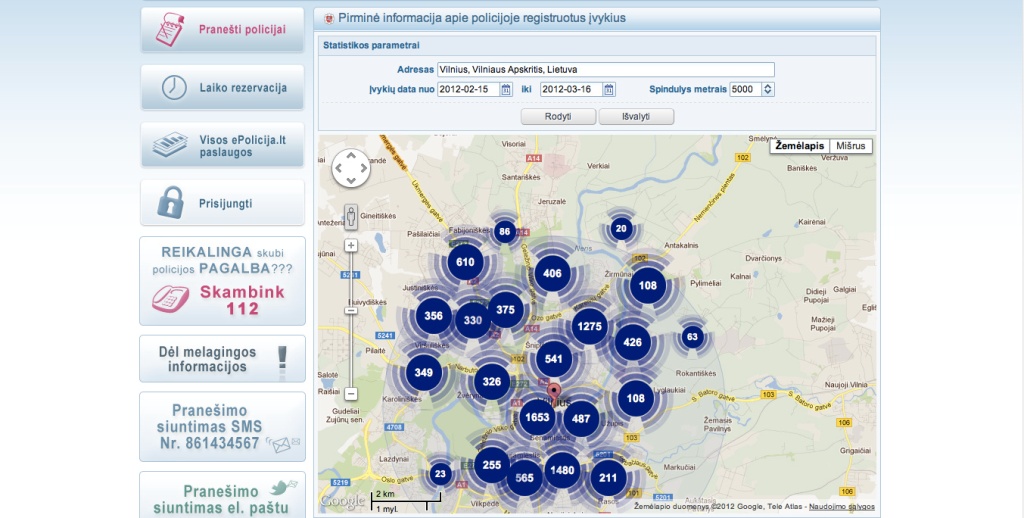Viewport: 1024px width, 518px height.
Task: Click the padlock icon beside Prisijungti
Action: pyautogui.click(x=171, y=203)
